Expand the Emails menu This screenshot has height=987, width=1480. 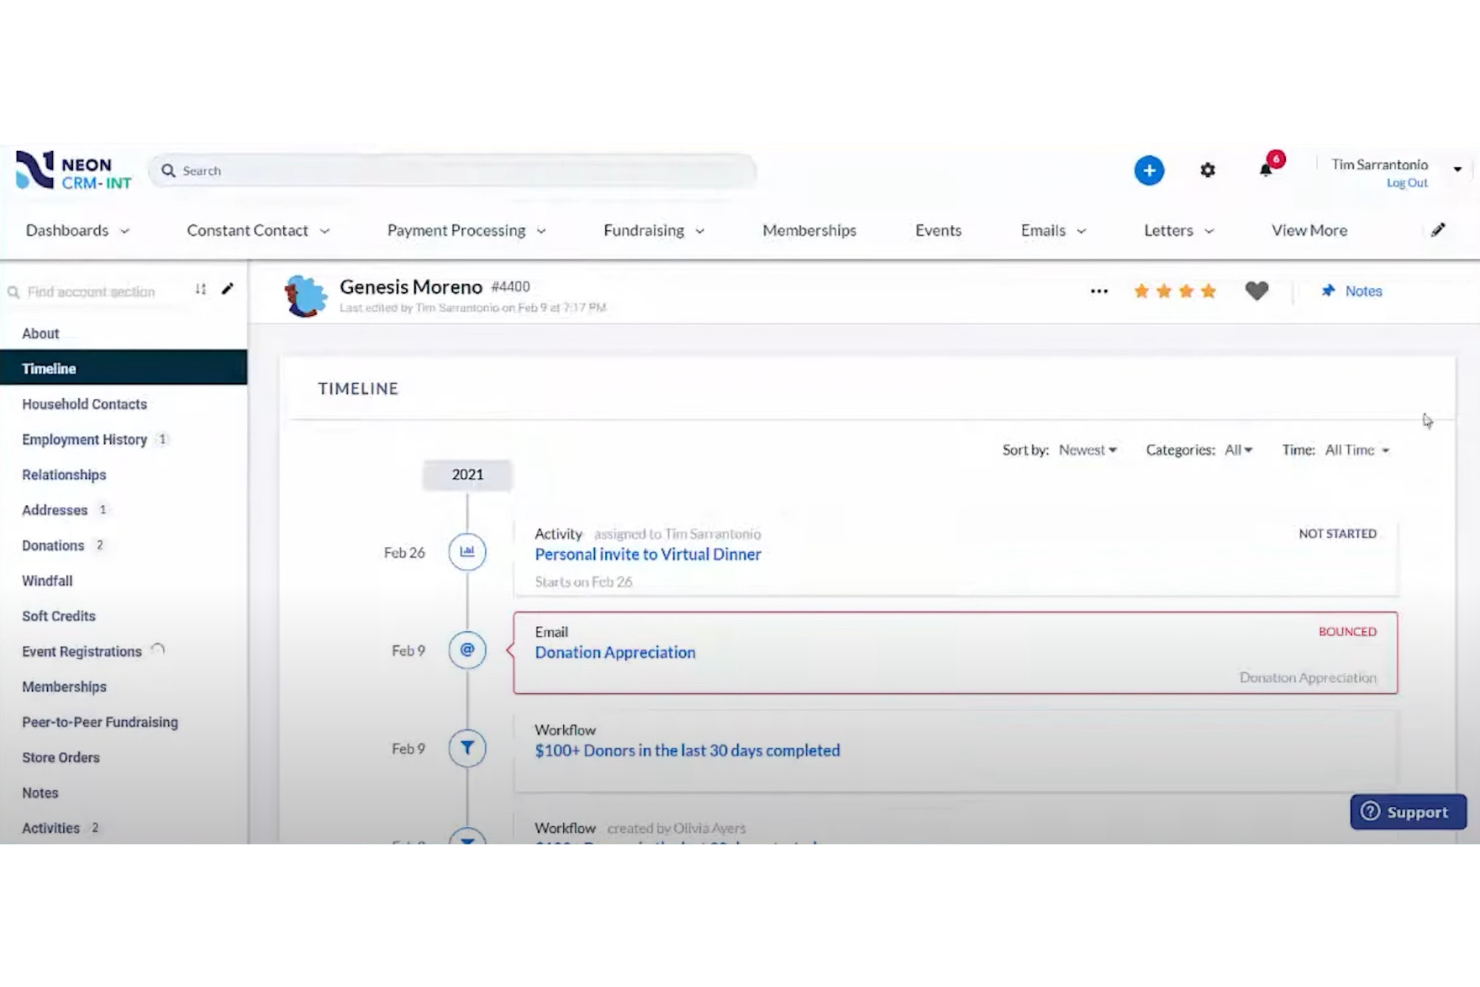pos(1053,230)
